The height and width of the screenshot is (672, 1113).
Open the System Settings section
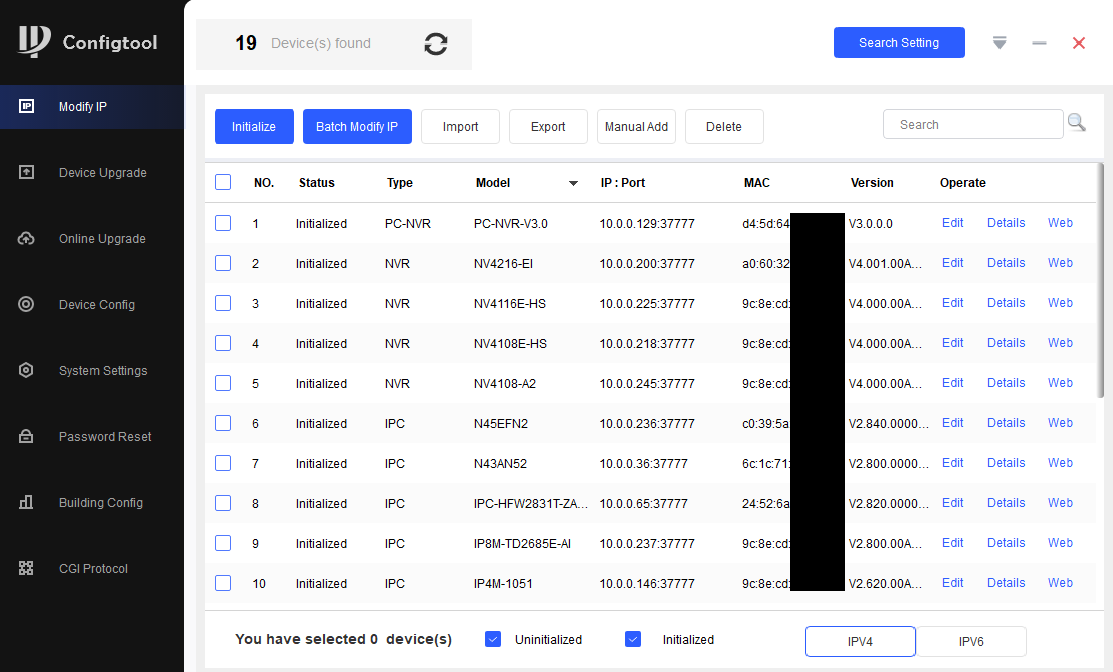[92, 370]
